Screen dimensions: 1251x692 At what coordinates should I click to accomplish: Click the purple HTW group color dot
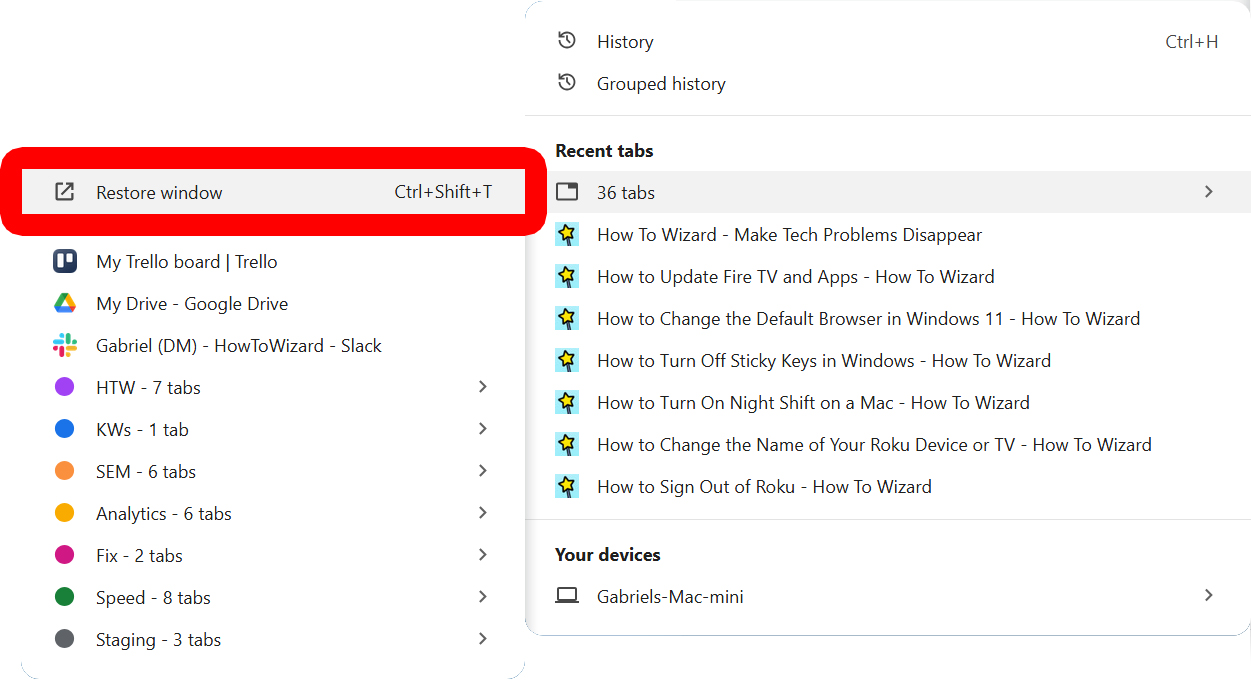(x=65, y=387)
